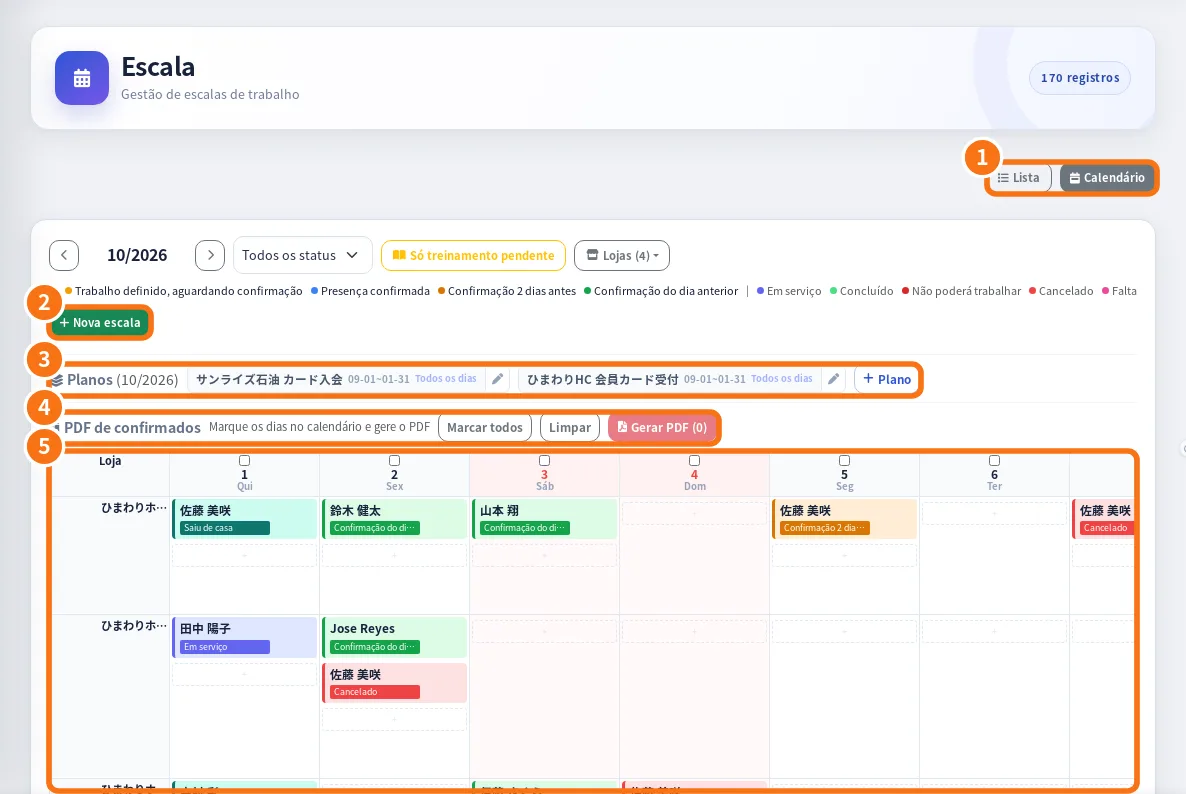Click the Limpar button
This screenshot has width=1186, height=794.
570,427
